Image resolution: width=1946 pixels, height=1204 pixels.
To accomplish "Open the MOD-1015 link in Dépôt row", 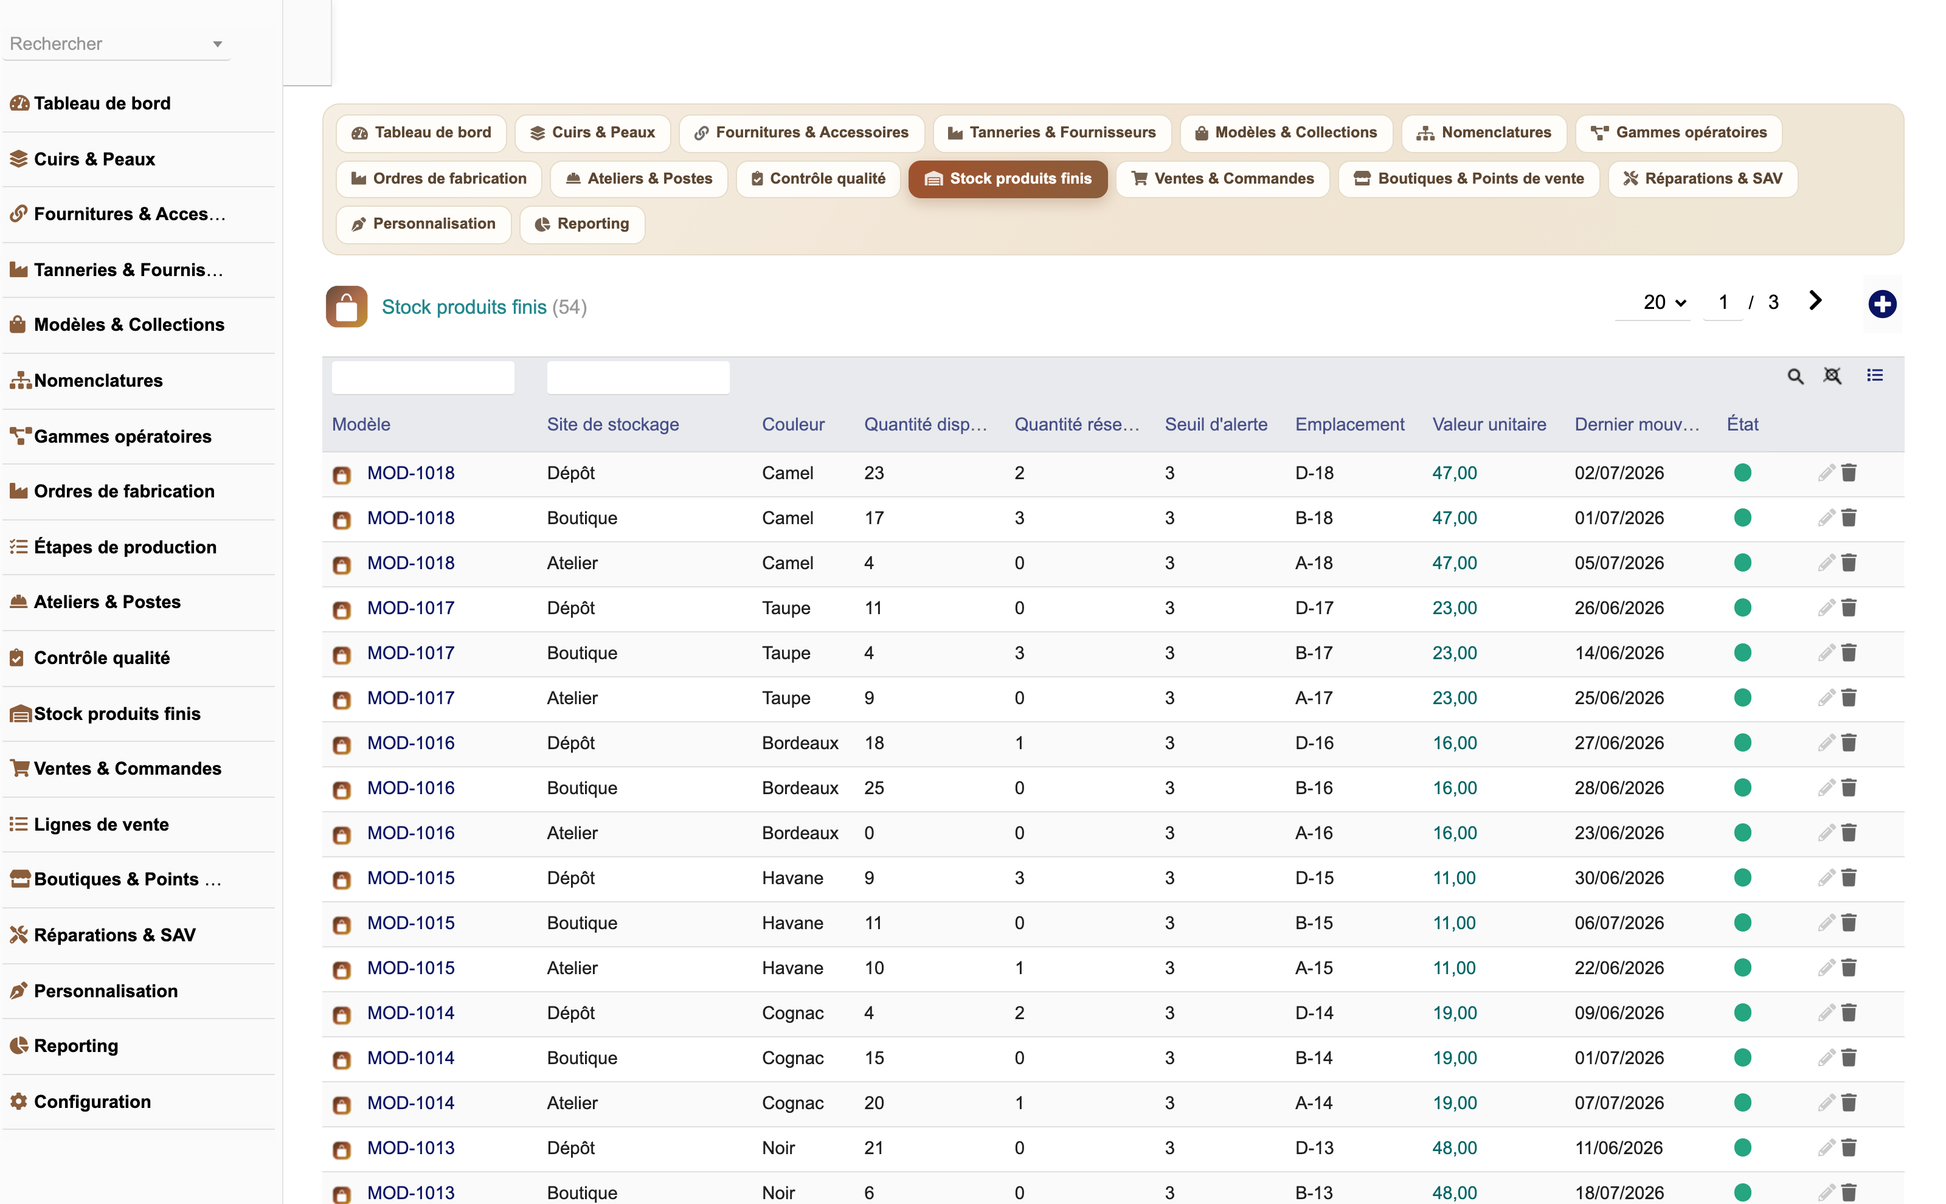I will coord(410,878).
